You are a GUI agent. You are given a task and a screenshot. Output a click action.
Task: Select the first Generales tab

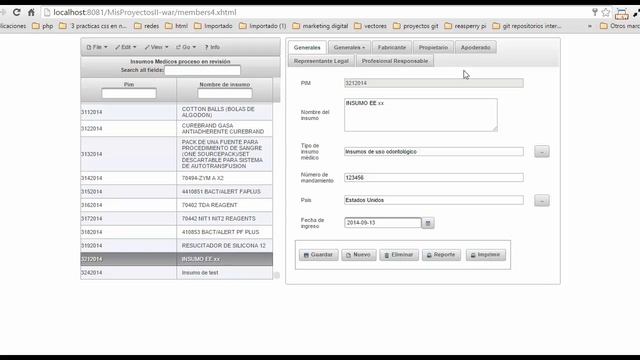307,47
